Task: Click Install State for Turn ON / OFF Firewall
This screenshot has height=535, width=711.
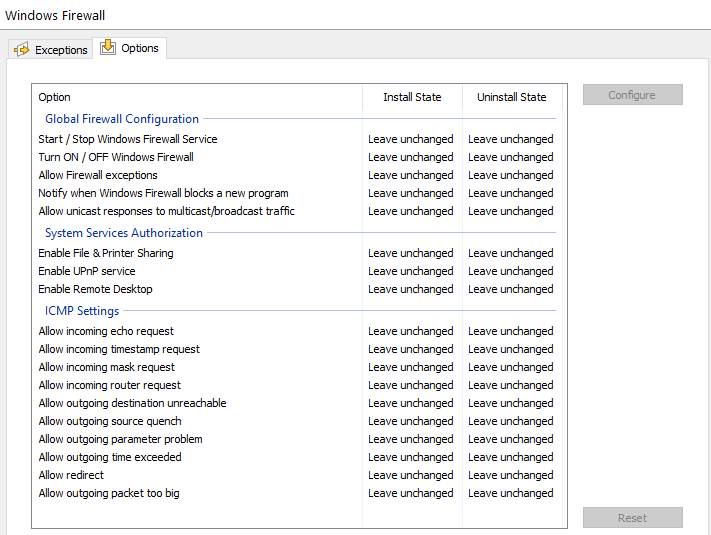Action: 411,157
